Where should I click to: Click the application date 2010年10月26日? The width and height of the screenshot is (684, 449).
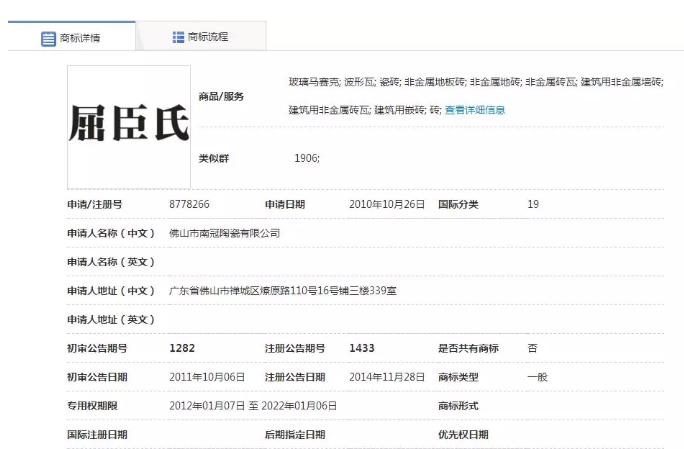coord(387,204)
